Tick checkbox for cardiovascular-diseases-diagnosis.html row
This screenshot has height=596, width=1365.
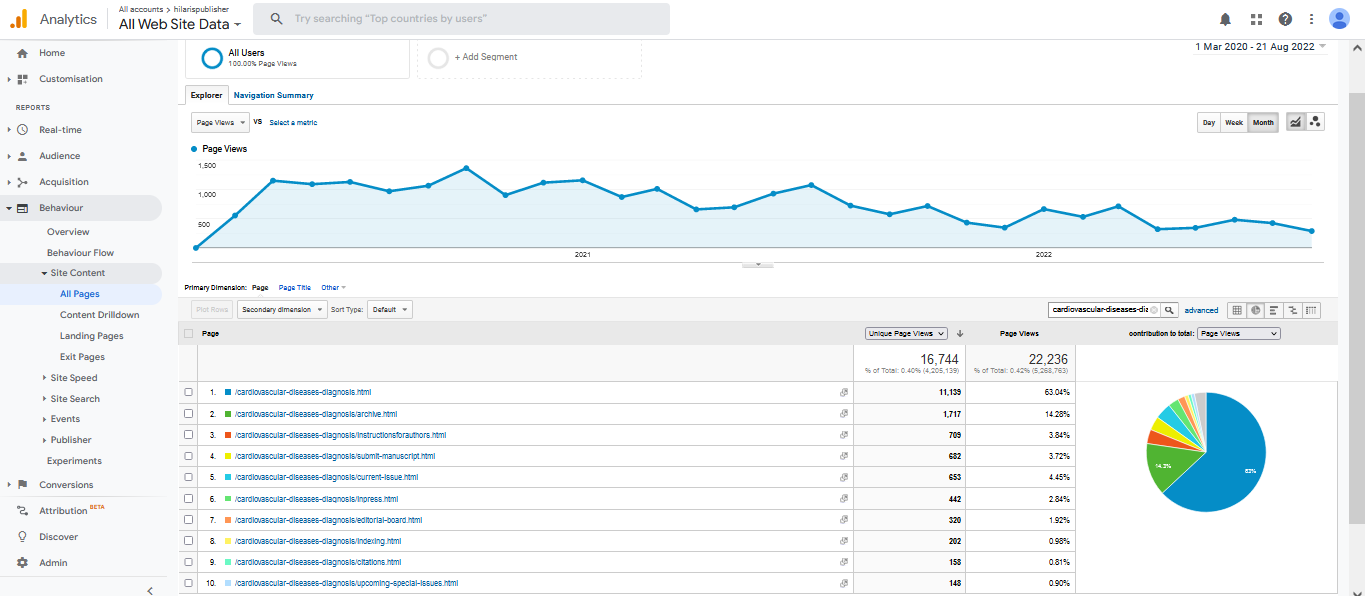pos(188,392)
